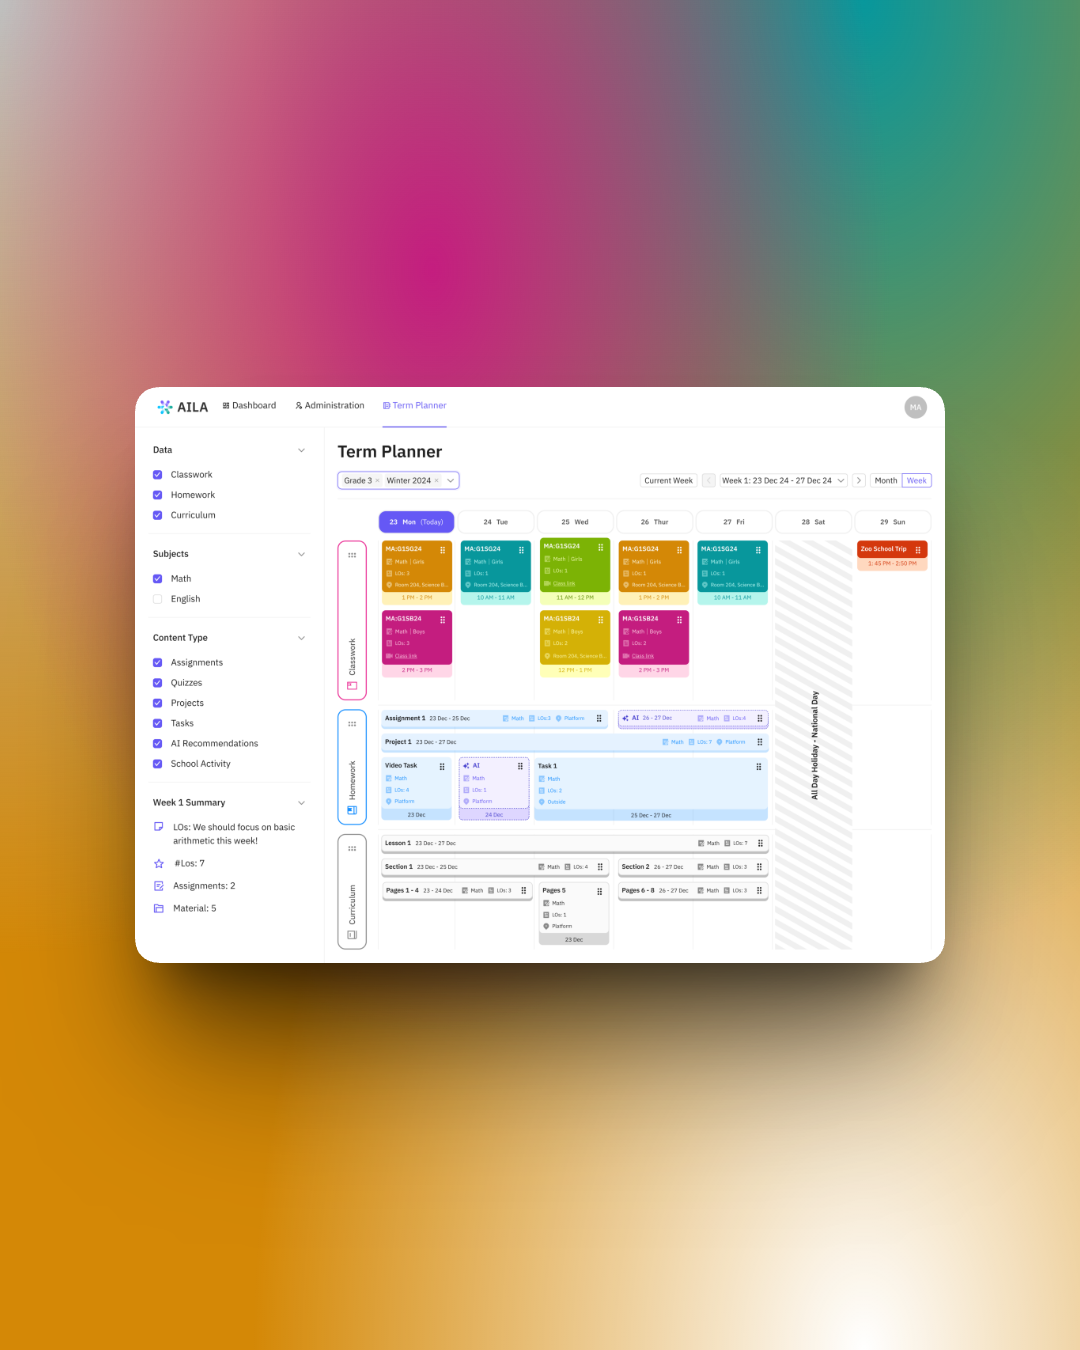Image resolution: width=1080 pixels, height=1350 pixels.
Task: Collapse the Content Type section
Action: (301, 638)
